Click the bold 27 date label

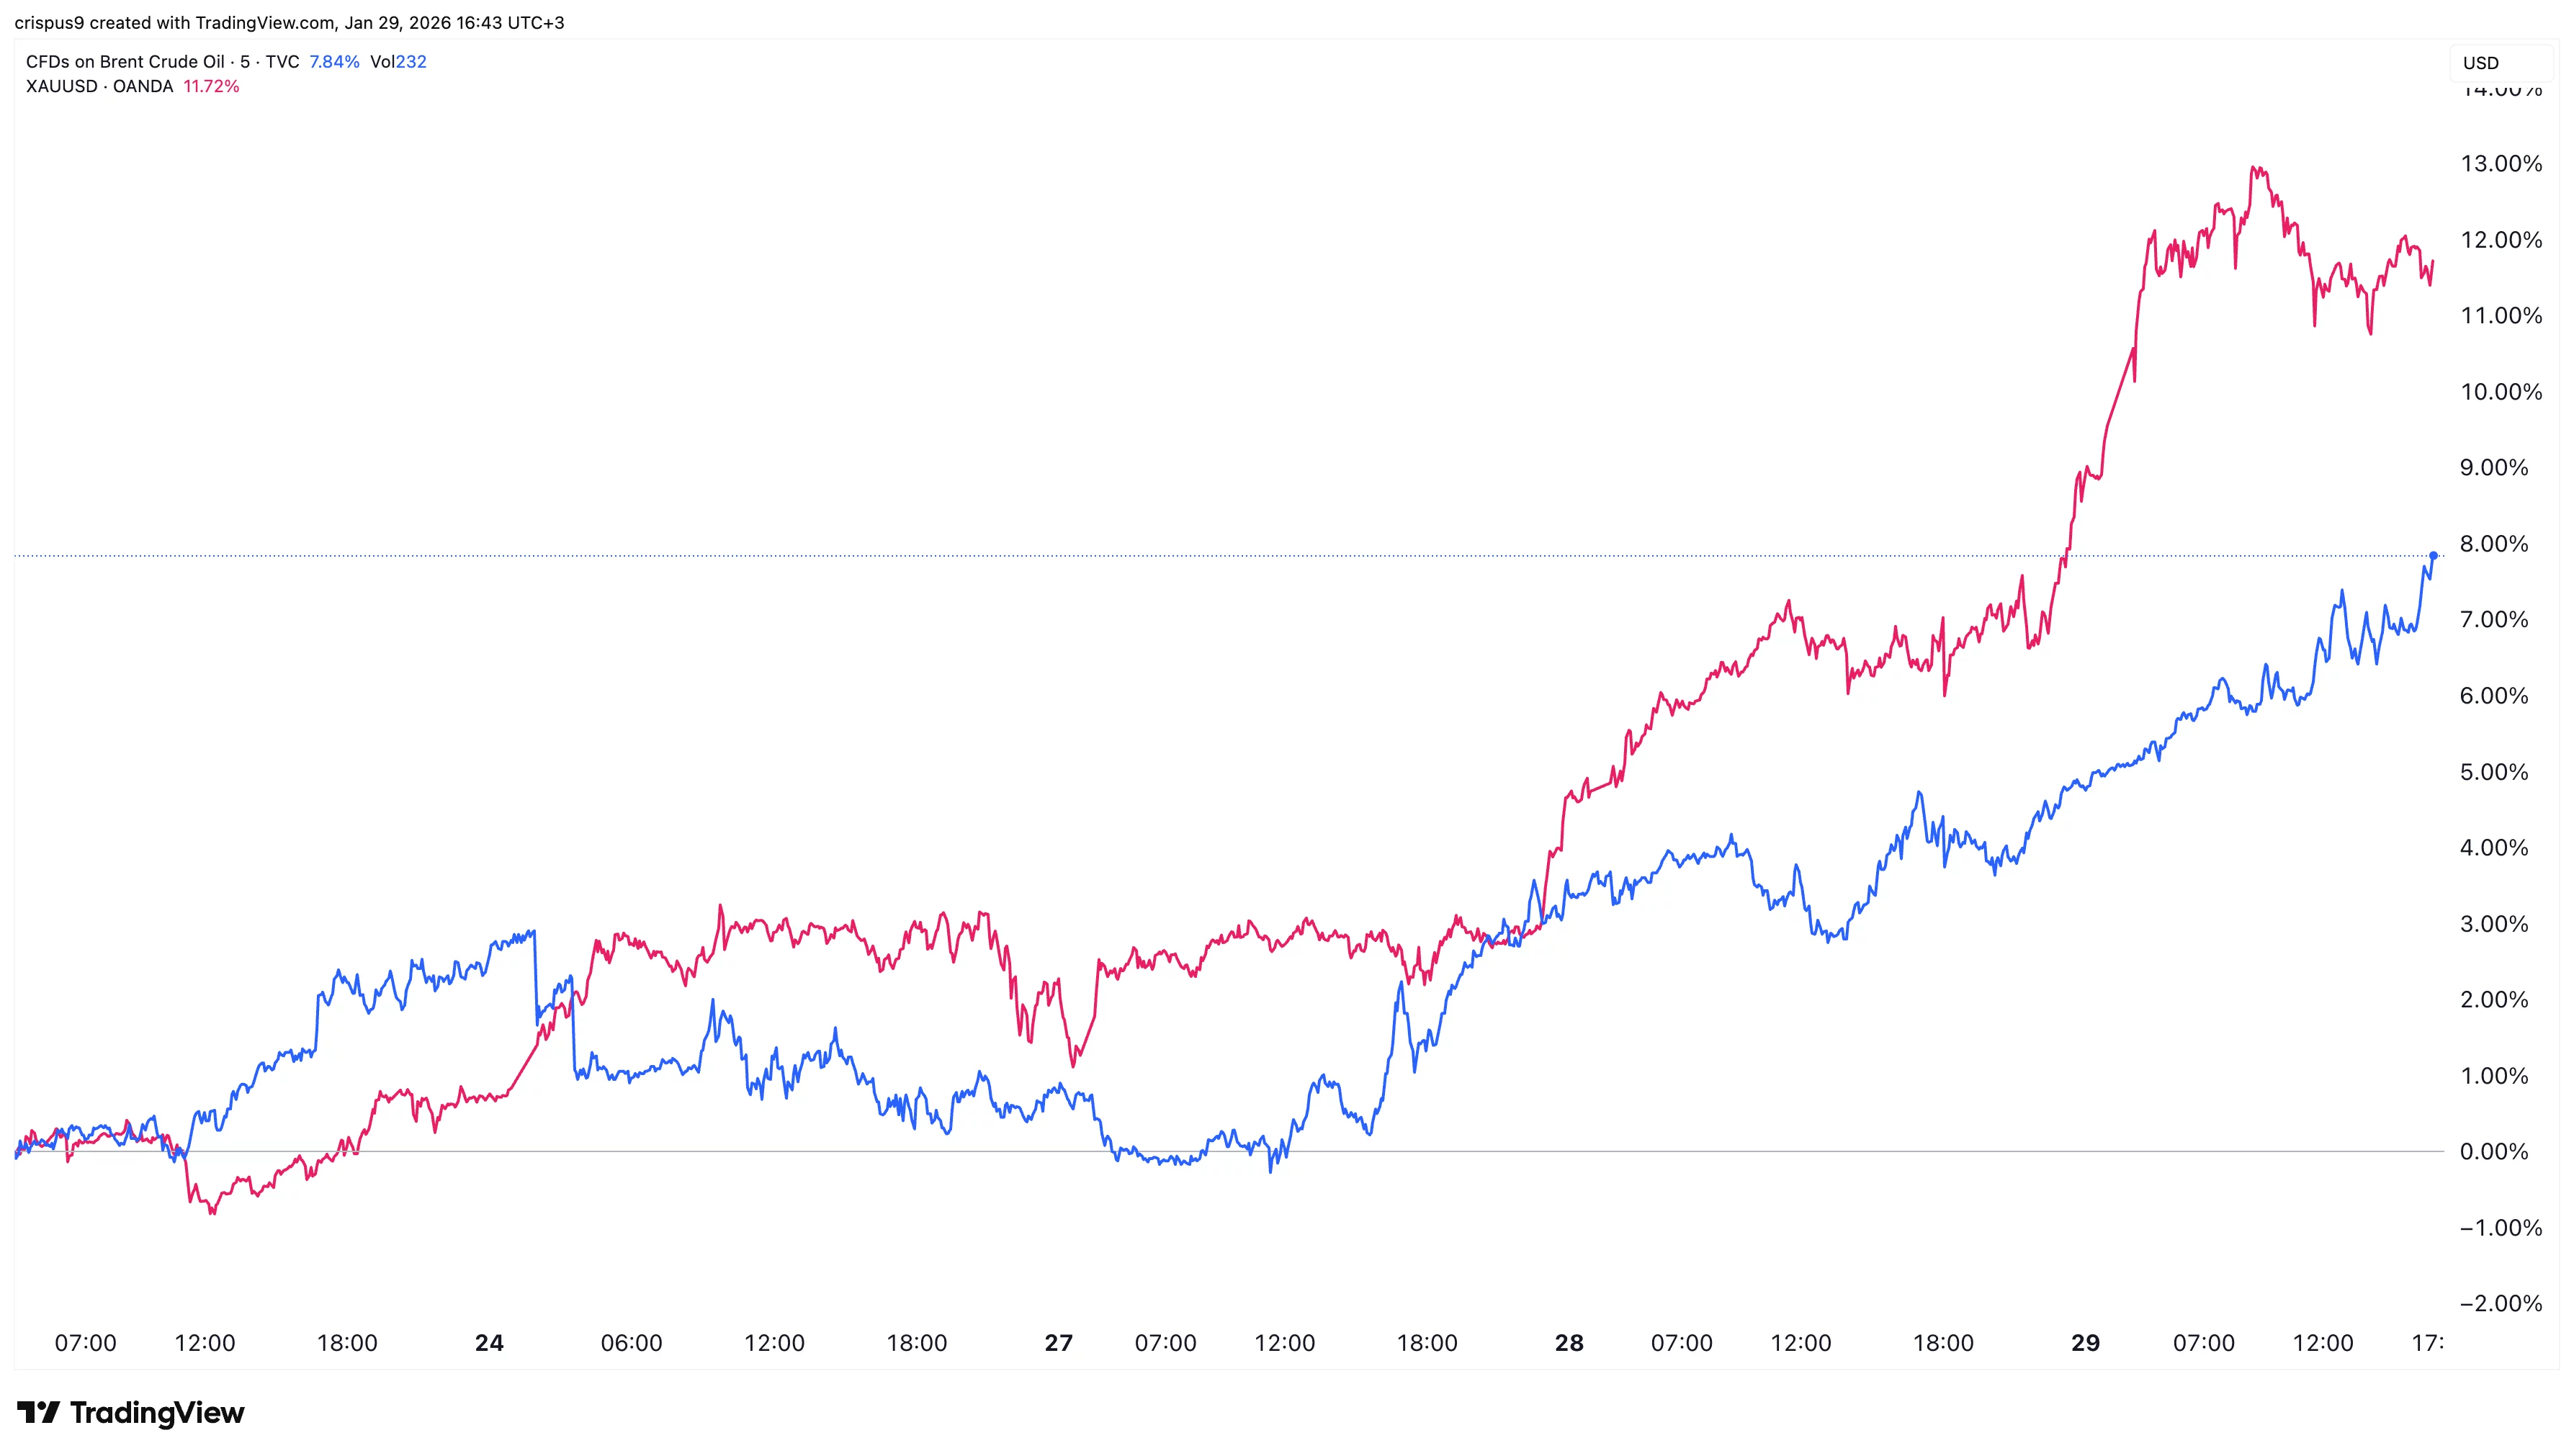click(1058, 1343)
